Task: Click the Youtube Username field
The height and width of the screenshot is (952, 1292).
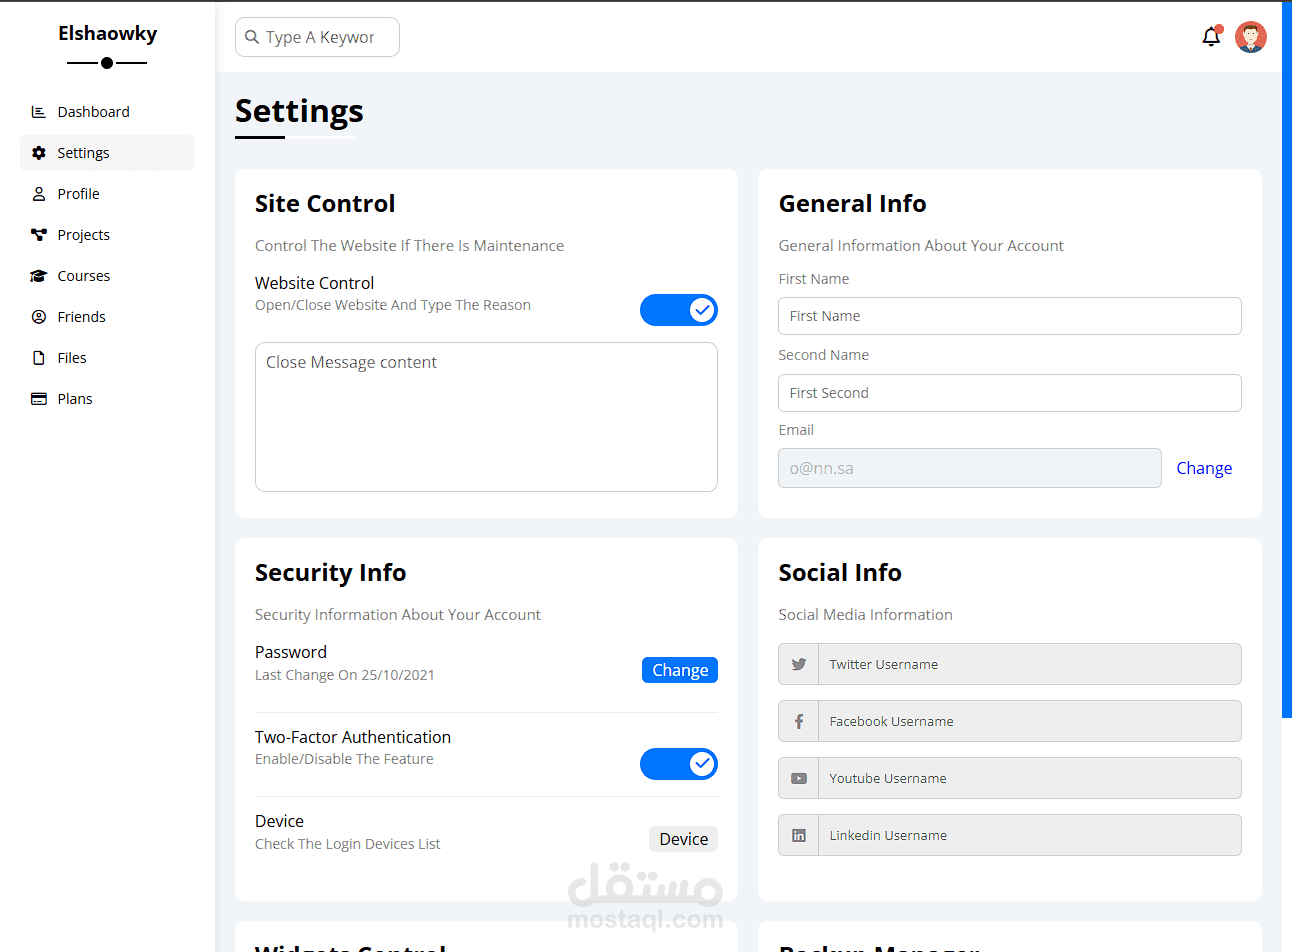Action: 1030,778
